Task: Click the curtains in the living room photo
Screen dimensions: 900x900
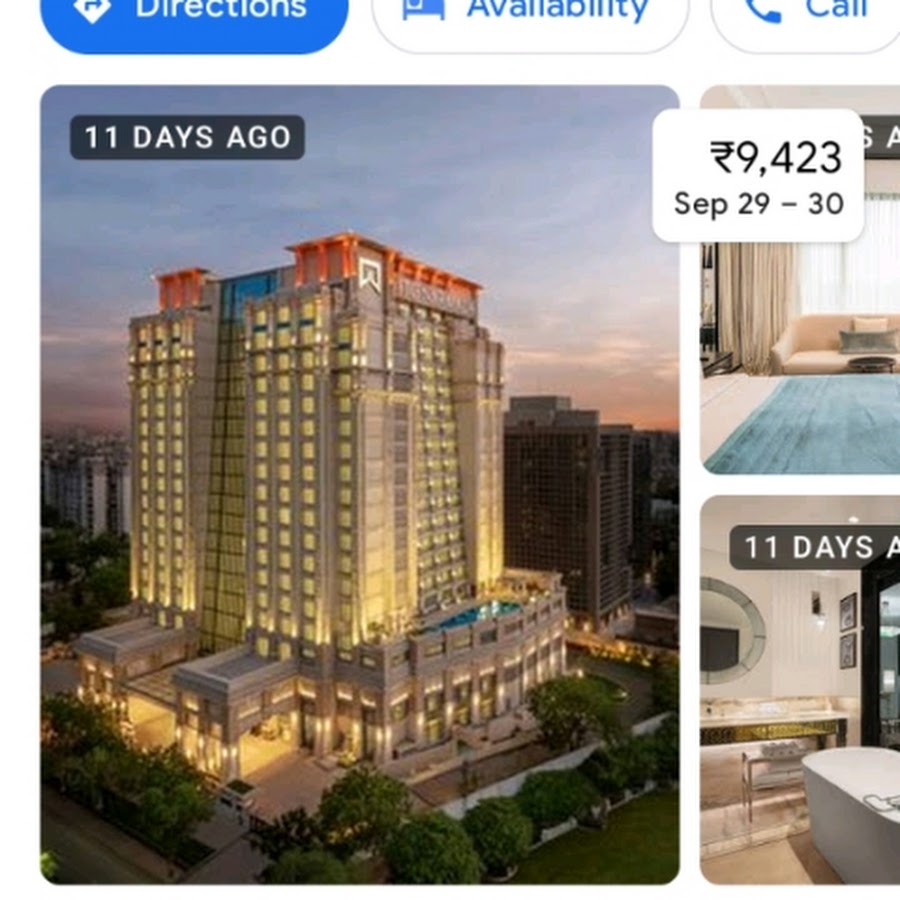Action: [754, 307]
